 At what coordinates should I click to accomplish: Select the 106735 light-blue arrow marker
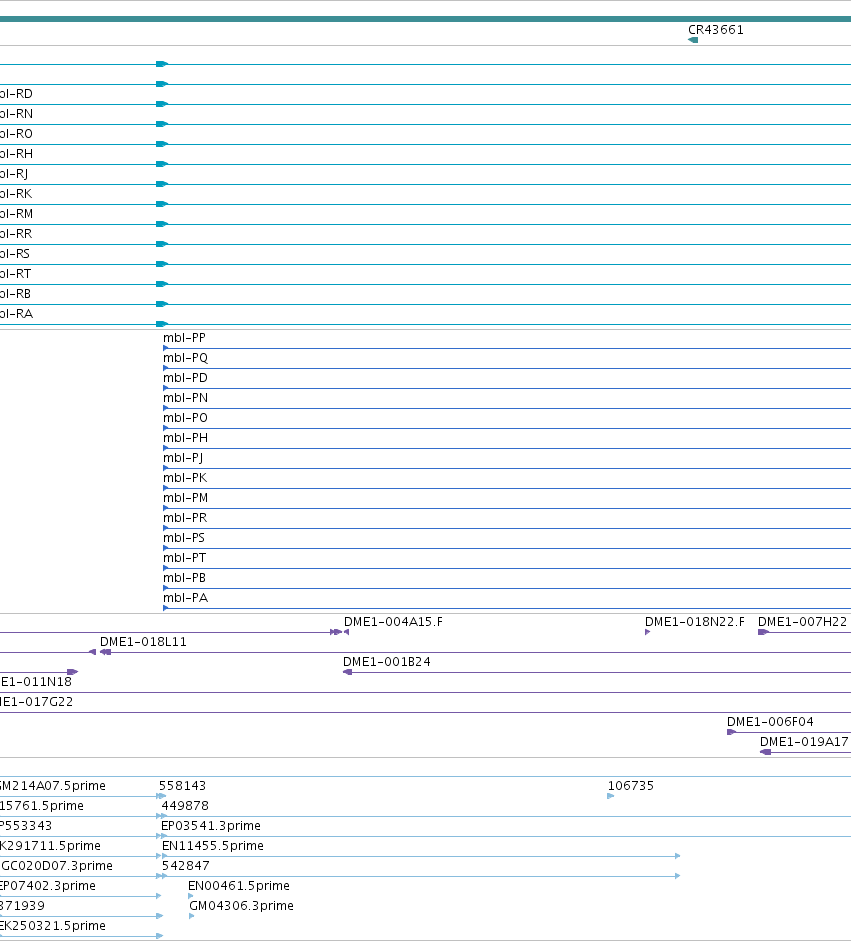coord(610,796)
